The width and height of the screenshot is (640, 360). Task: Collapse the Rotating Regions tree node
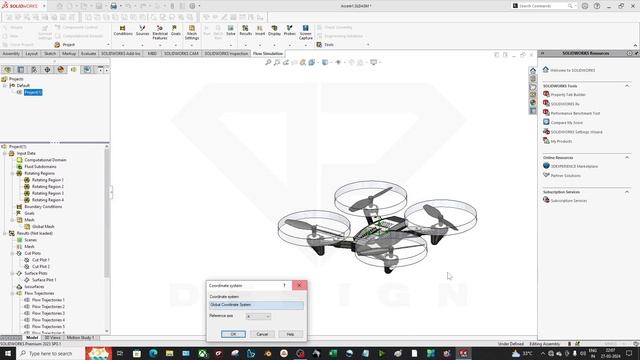pos(12,173)
